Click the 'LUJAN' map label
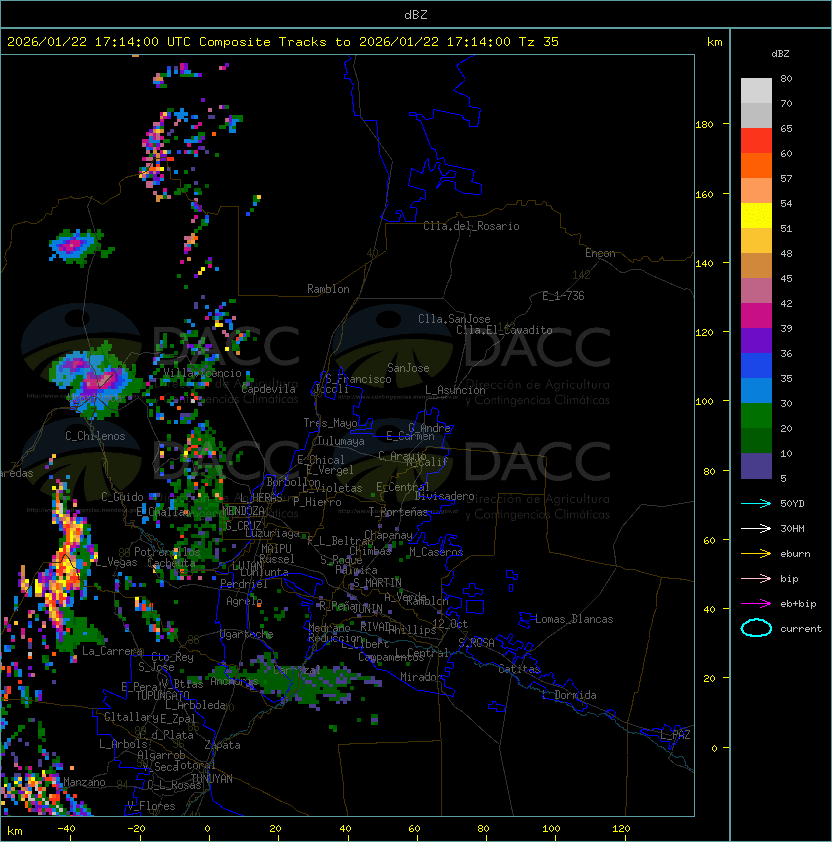Viewport: 832px width, 842px height. (248, 566)
